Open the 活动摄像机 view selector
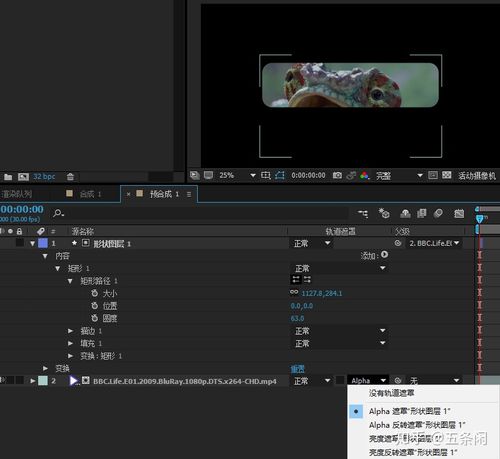 coord(477,176)
